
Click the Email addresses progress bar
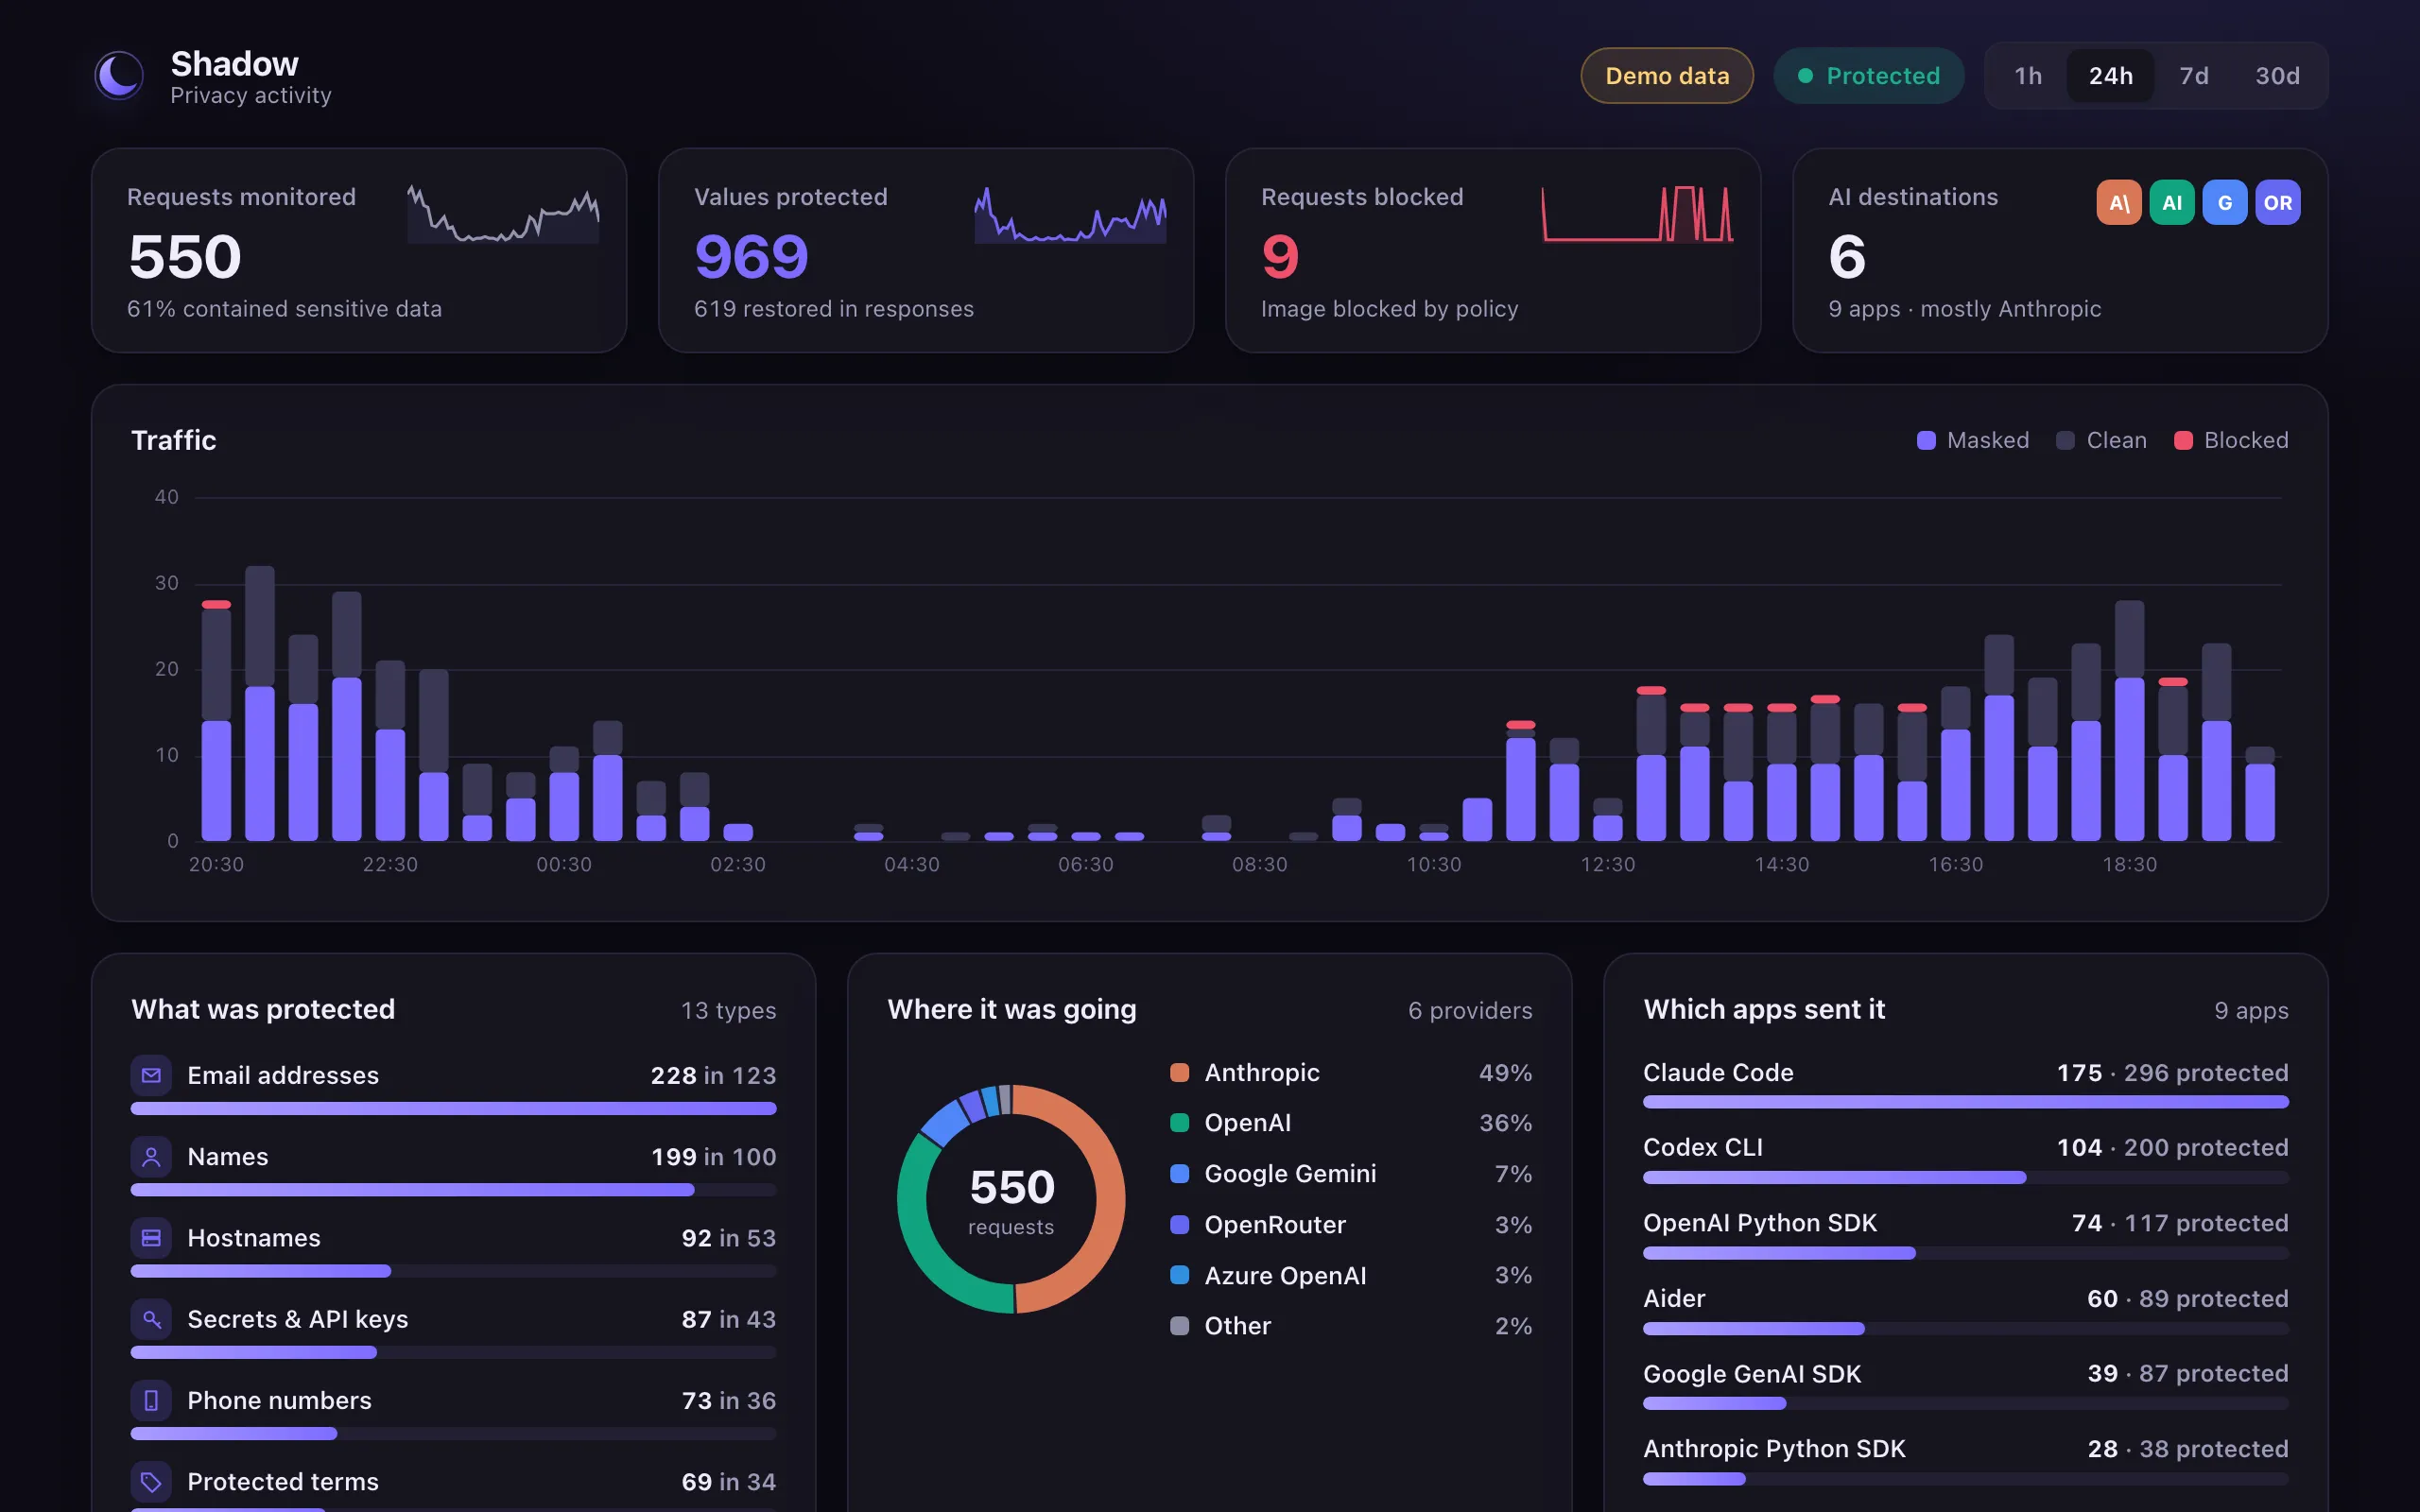coord(453,1109)
